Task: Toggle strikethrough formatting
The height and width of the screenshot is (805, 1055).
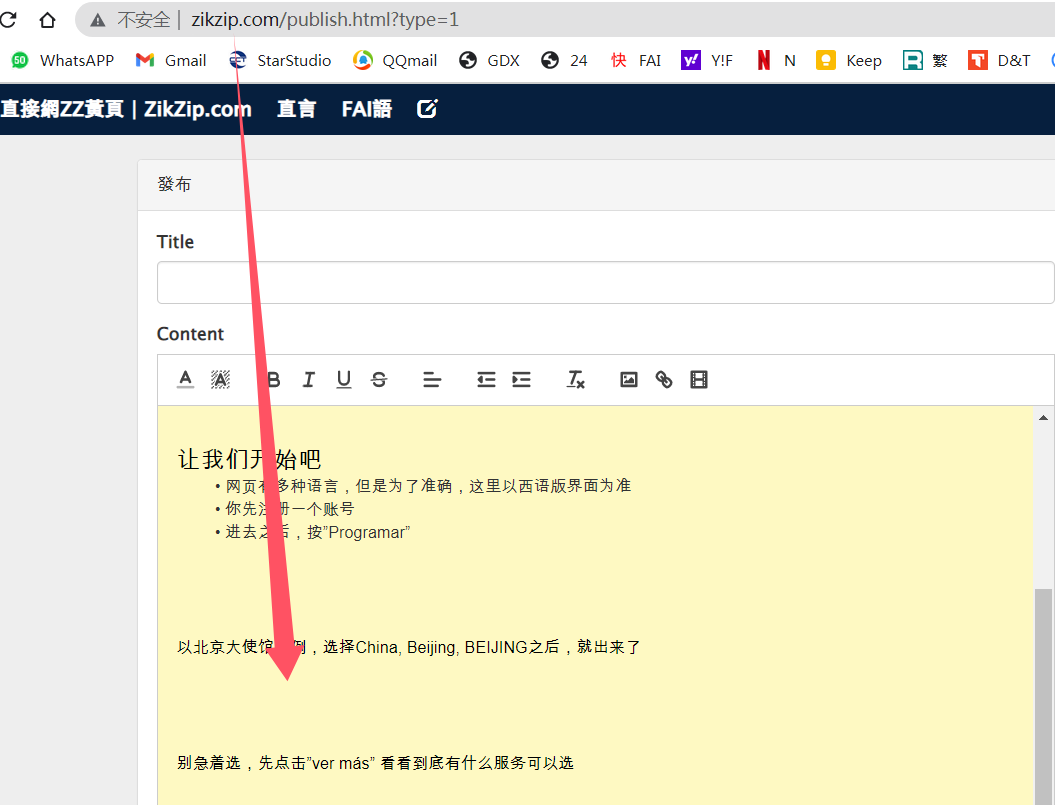Action: tap(379, 380)
